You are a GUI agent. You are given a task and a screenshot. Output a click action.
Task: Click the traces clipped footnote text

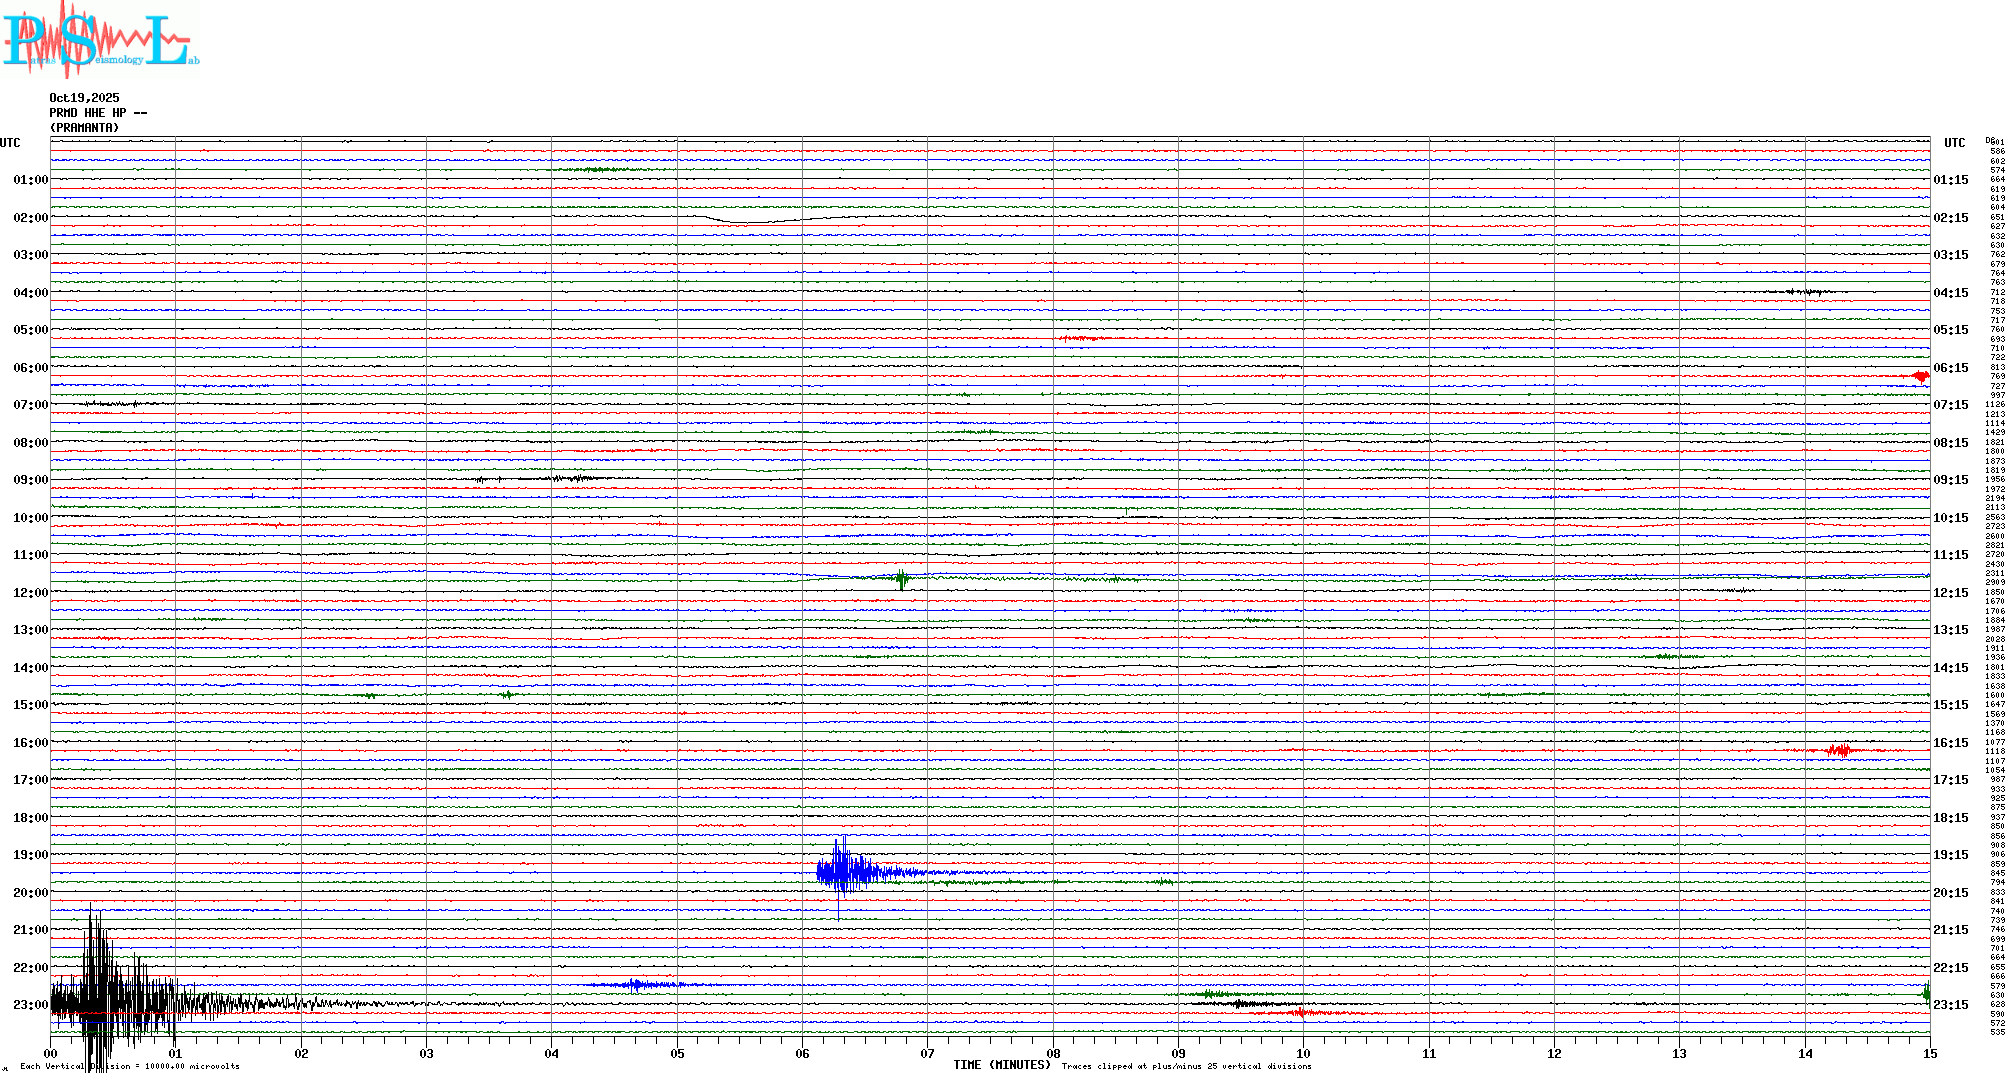click(x=1186, y=1066)
